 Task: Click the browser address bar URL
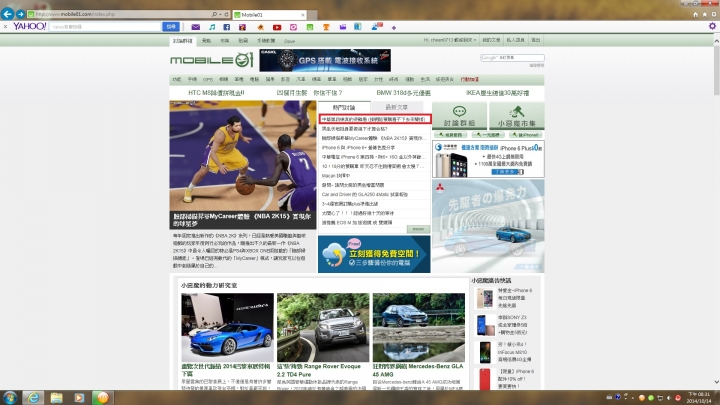(x=75, y=14)
